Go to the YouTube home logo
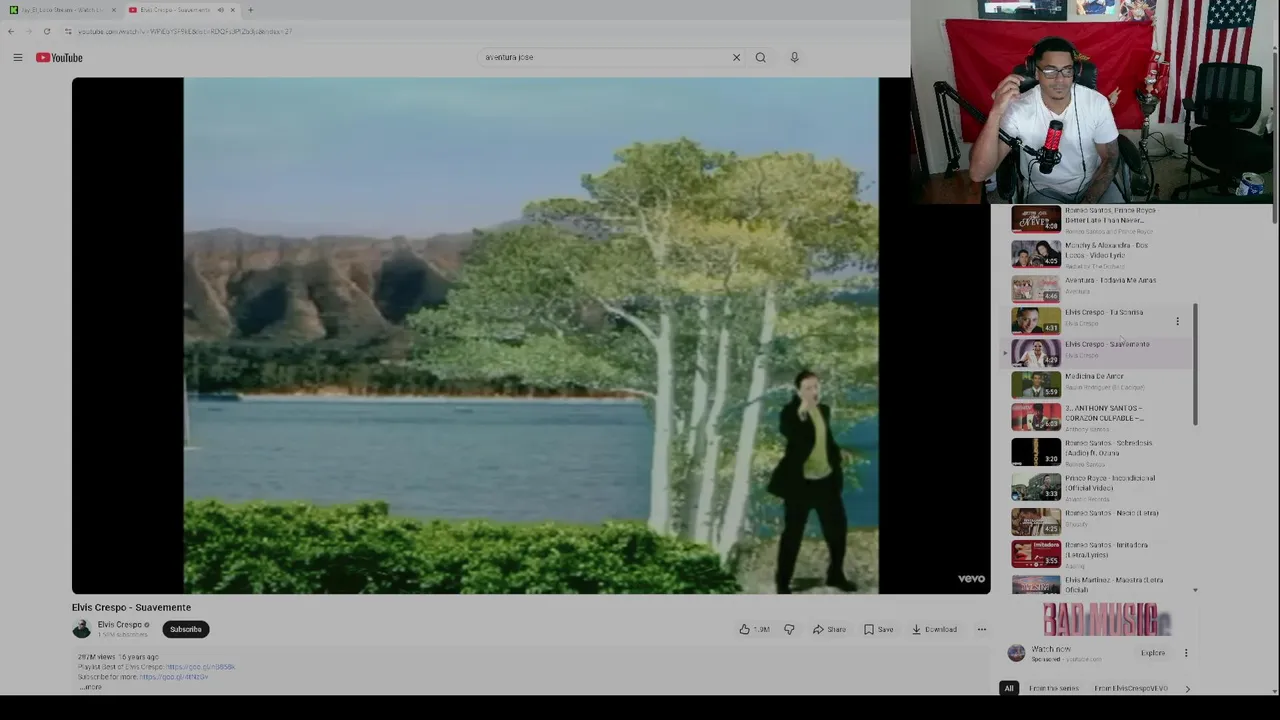Viewport: 1280px width, 720px height. [60, 58]
